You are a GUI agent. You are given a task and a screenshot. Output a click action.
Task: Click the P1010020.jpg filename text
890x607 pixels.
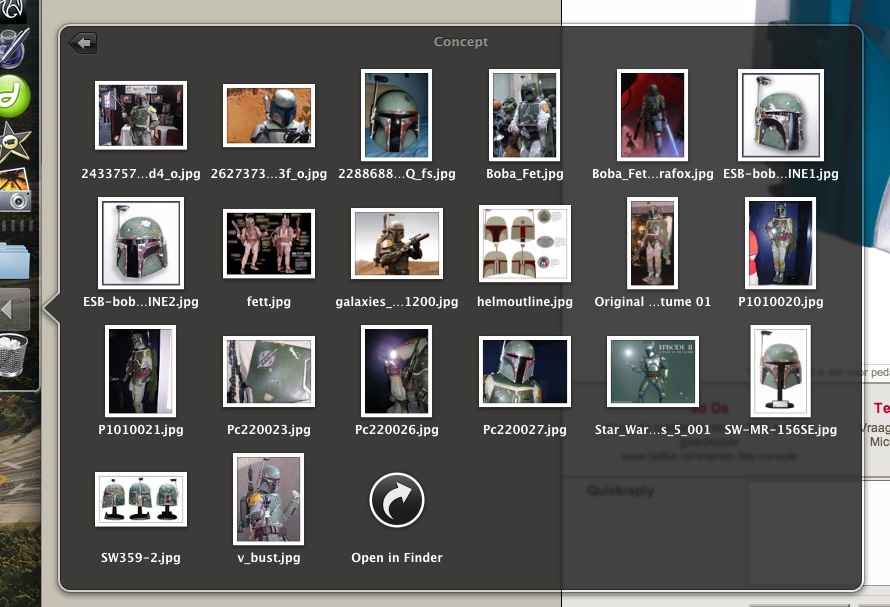click(x=780, y=302)
